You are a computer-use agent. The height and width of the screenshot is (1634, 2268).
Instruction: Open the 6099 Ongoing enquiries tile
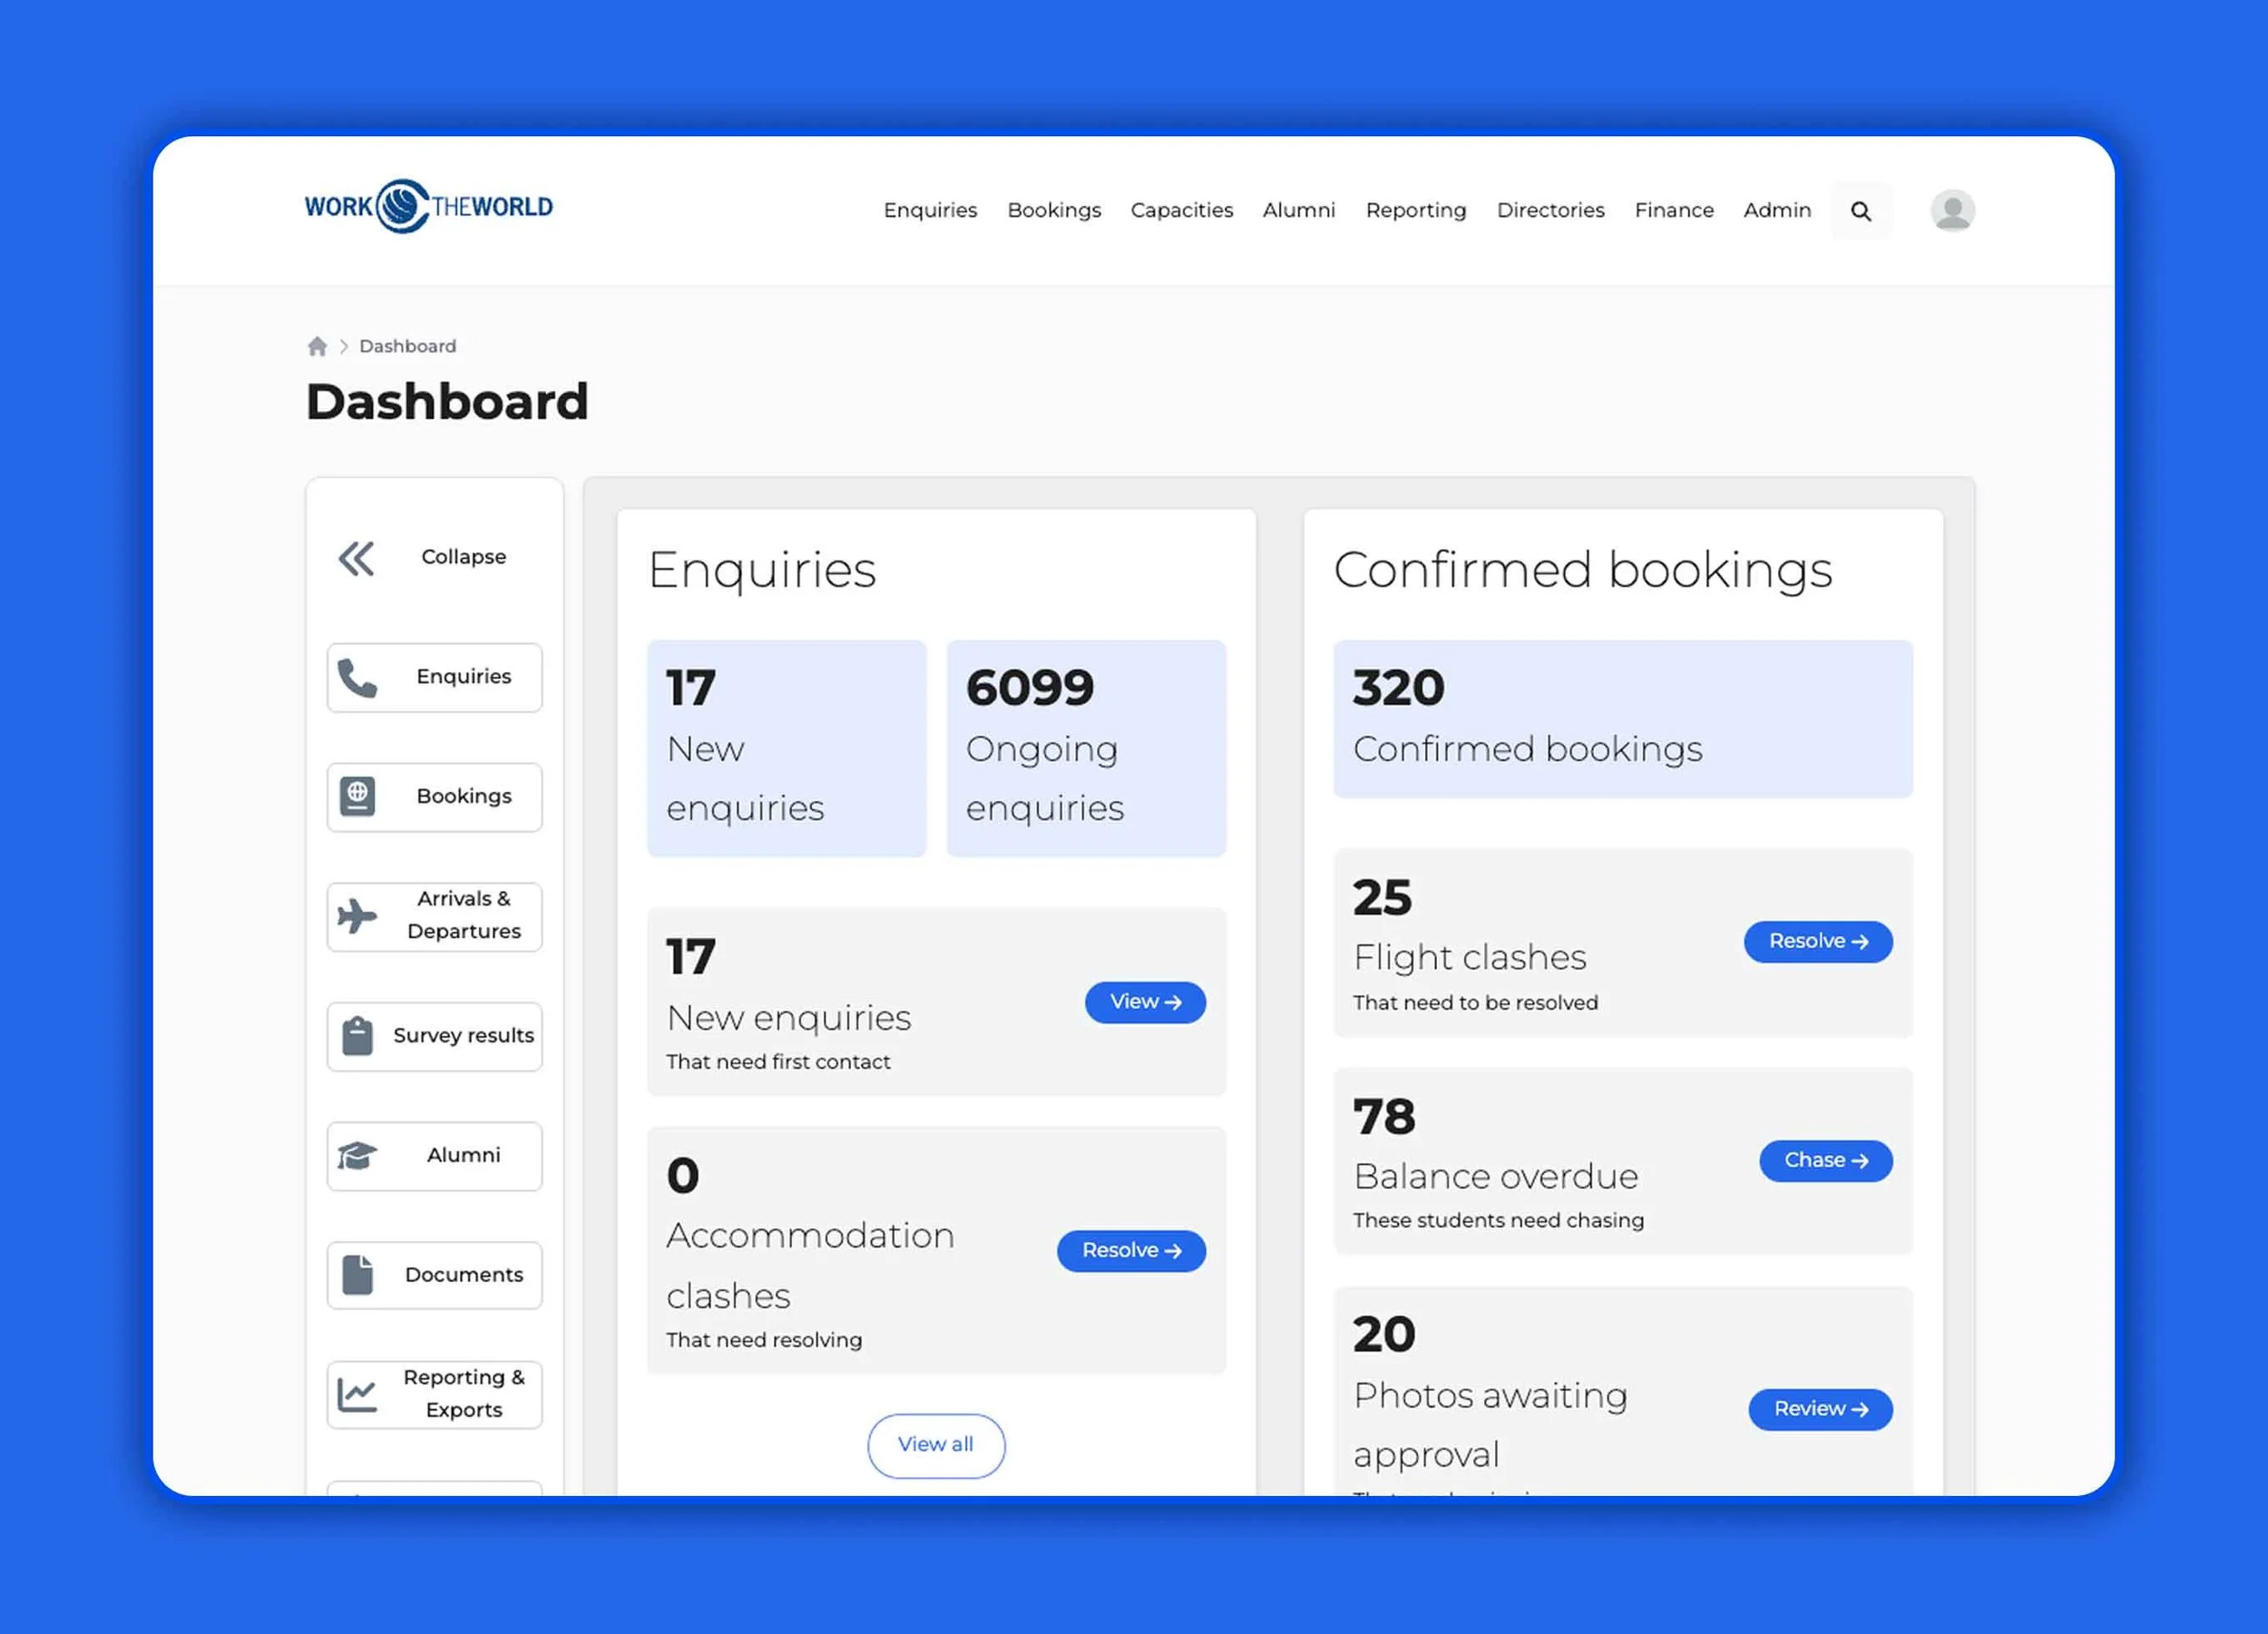[1085, 748]
